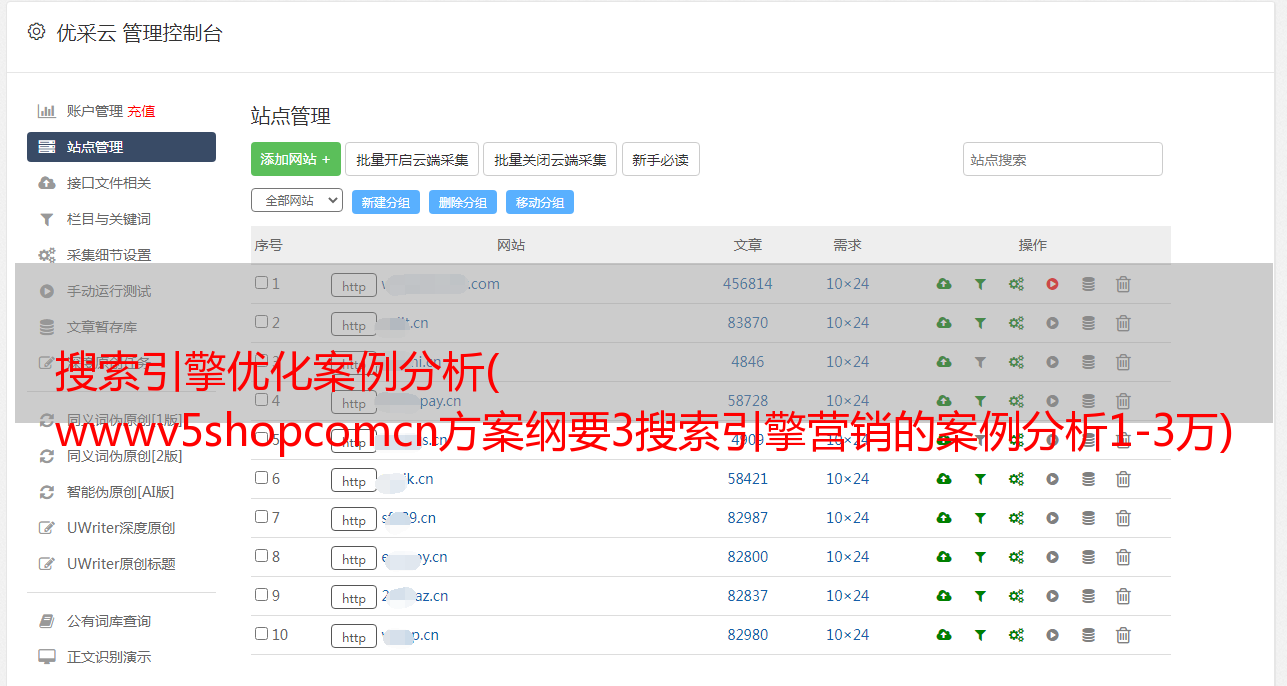The image size is (1287, 686).
Task: Click the run icon in row 7
Action: [x=1052, y=518]
